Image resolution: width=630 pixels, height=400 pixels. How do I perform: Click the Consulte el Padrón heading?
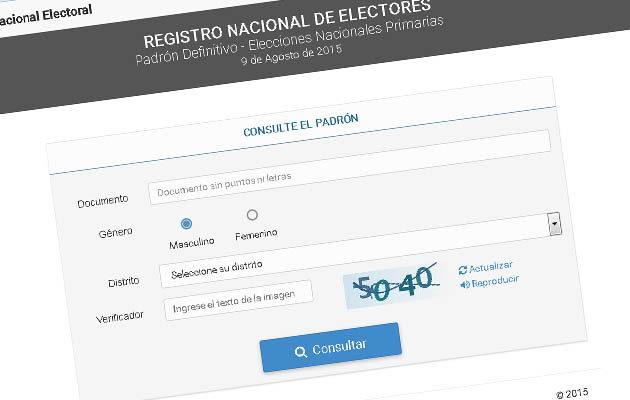(x=301, y=125)
